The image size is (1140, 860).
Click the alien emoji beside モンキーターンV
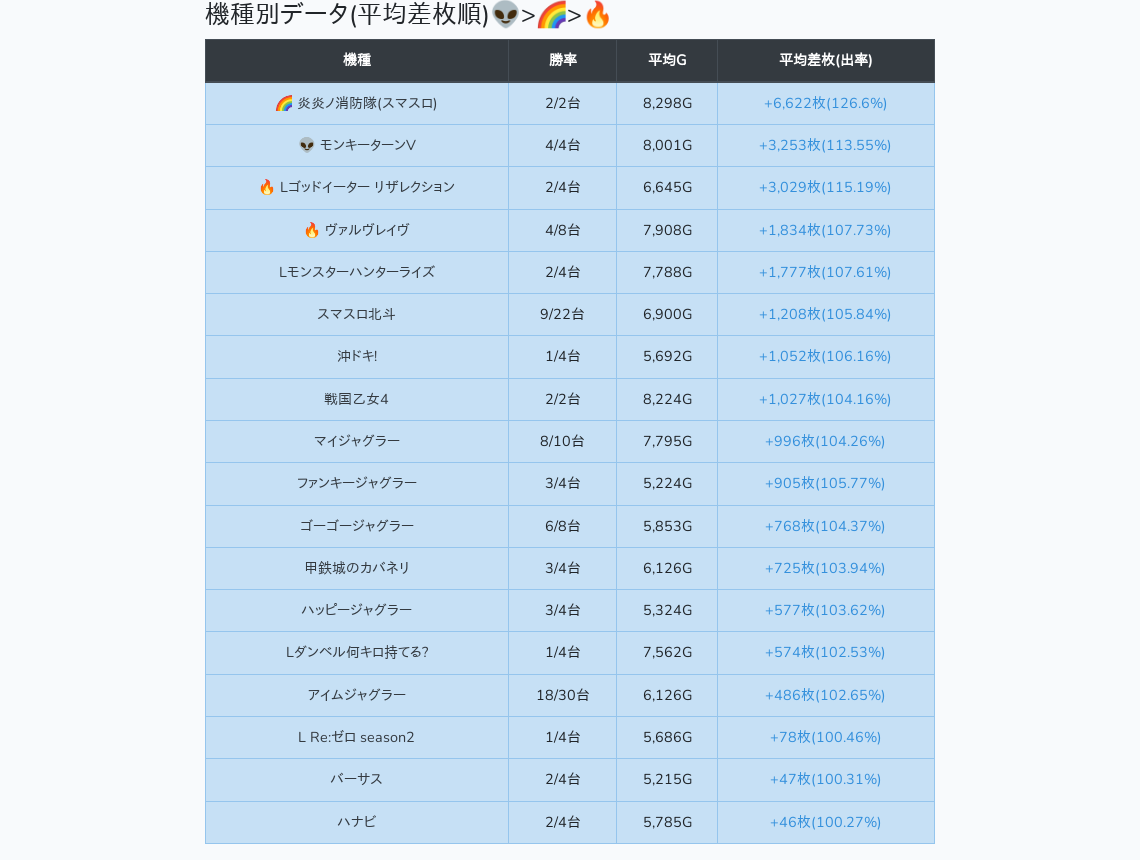307,145
